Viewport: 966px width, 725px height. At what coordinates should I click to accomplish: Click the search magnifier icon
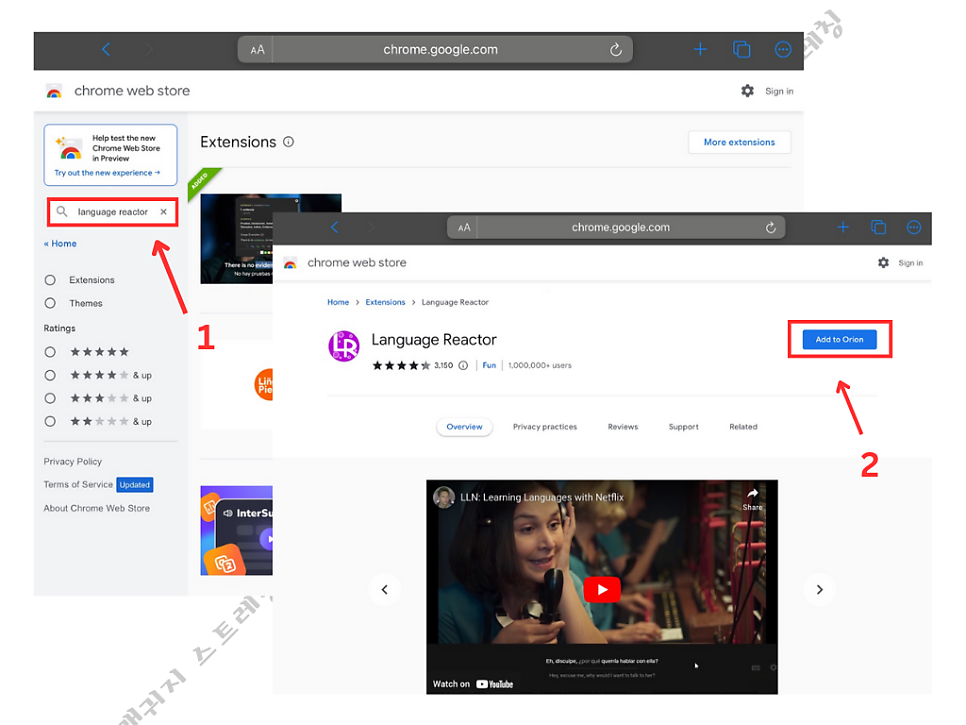pyautogui.click(x=62, y=212)
